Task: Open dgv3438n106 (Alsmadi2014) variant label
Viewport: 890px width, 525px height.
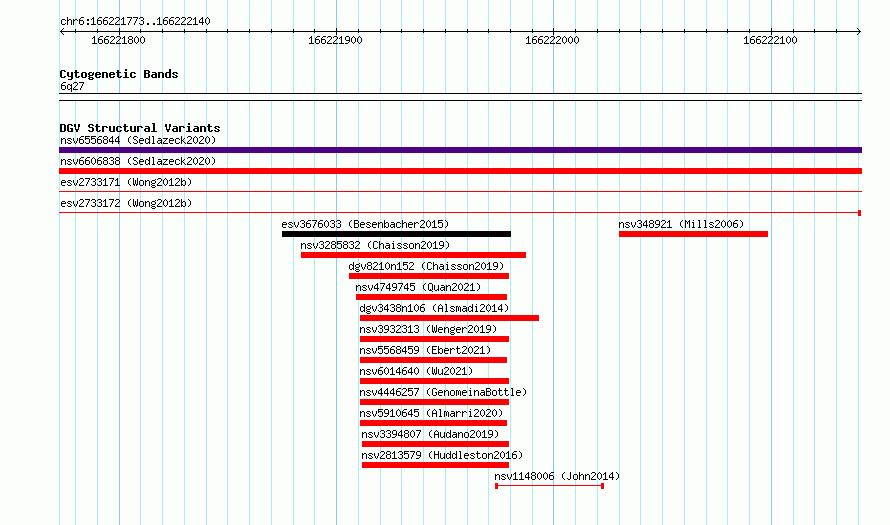Action: (434, 308)
